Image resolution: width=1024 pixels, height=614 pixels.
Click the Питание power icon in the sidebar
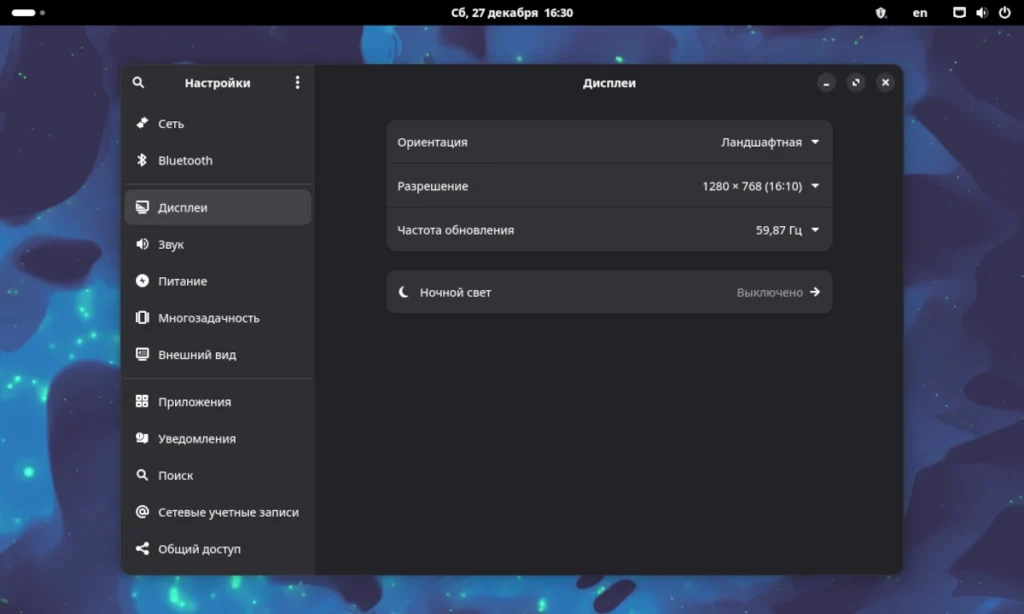point(142,281)
